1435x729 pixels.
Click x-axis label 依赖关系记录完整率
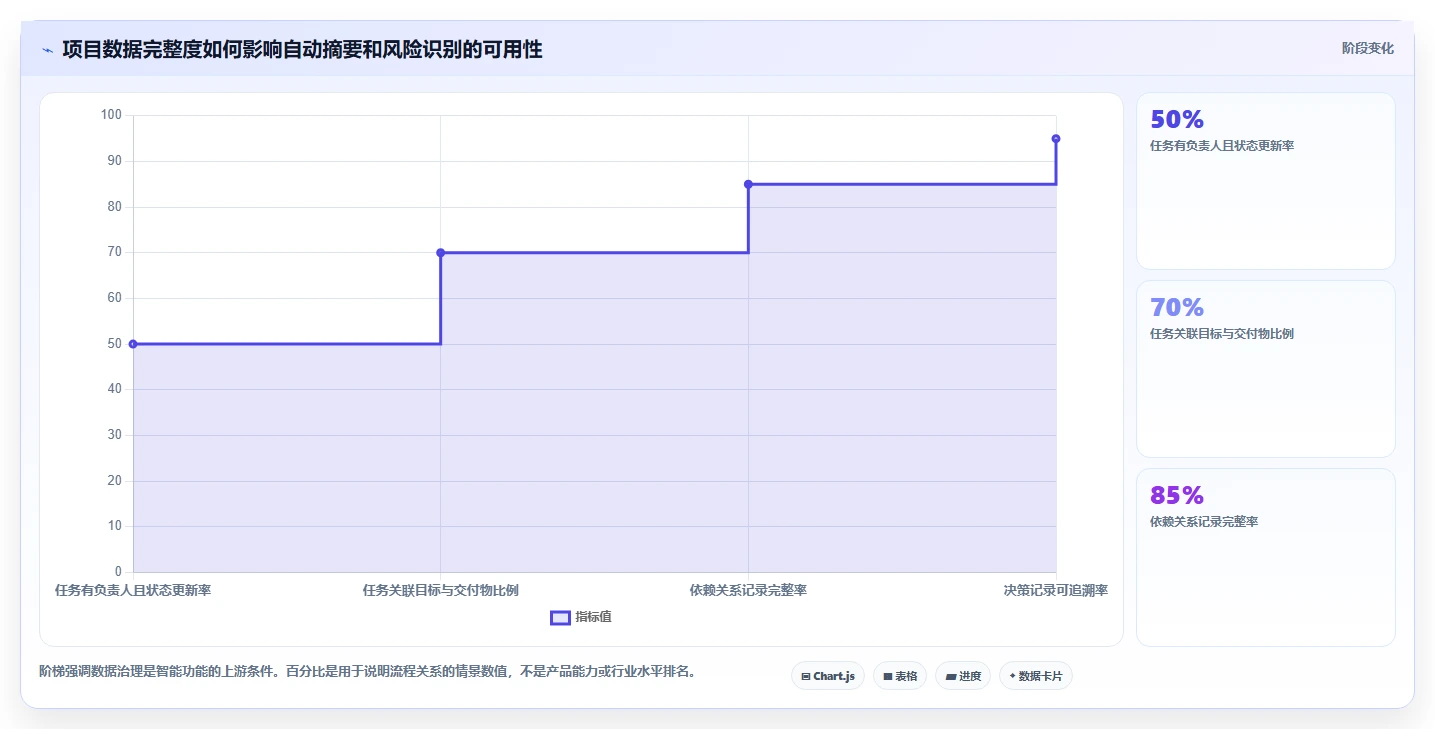[x=748, y=591]
